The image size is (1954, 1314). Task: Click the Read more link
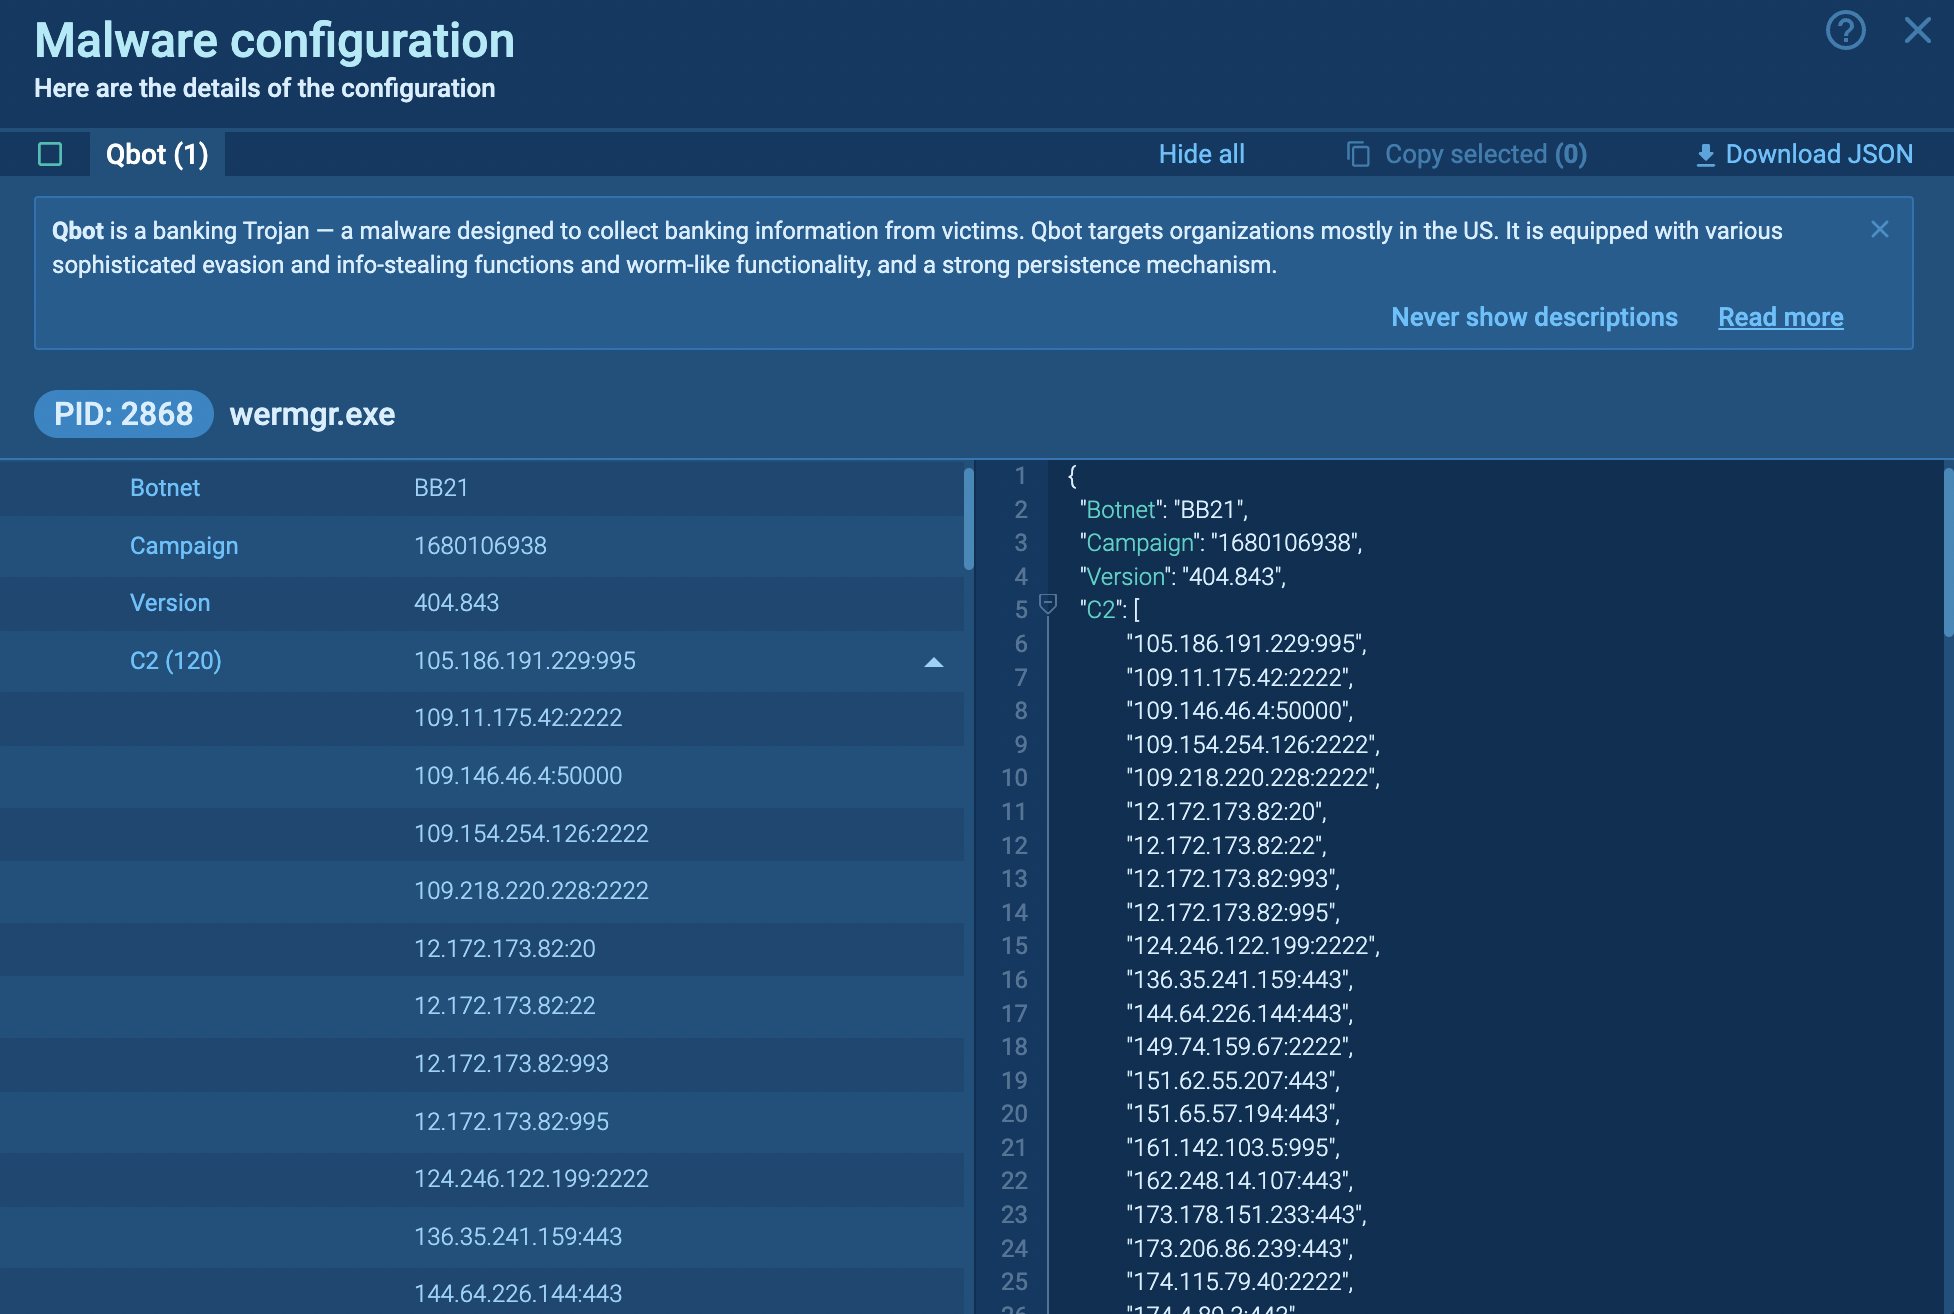(1780, 317)
